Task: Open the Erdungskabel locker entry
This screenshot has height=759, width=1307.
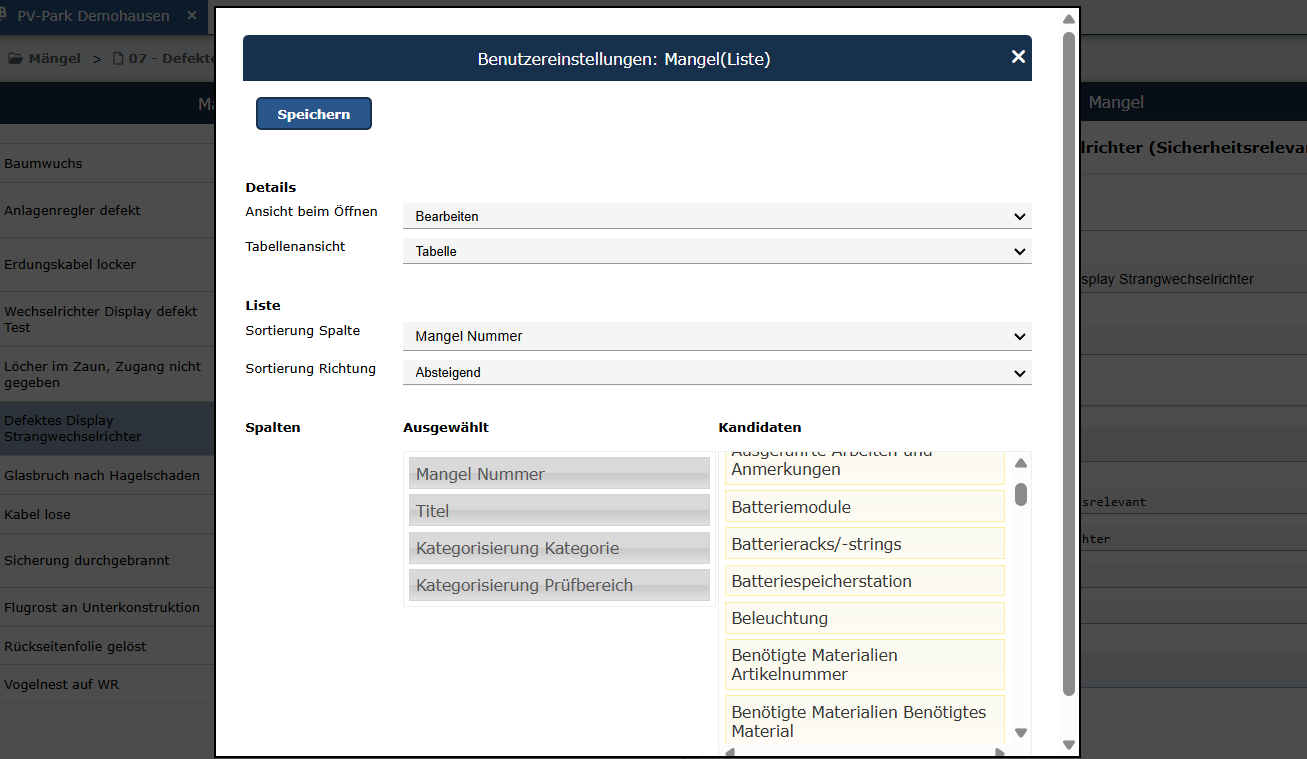Action: 107,264
